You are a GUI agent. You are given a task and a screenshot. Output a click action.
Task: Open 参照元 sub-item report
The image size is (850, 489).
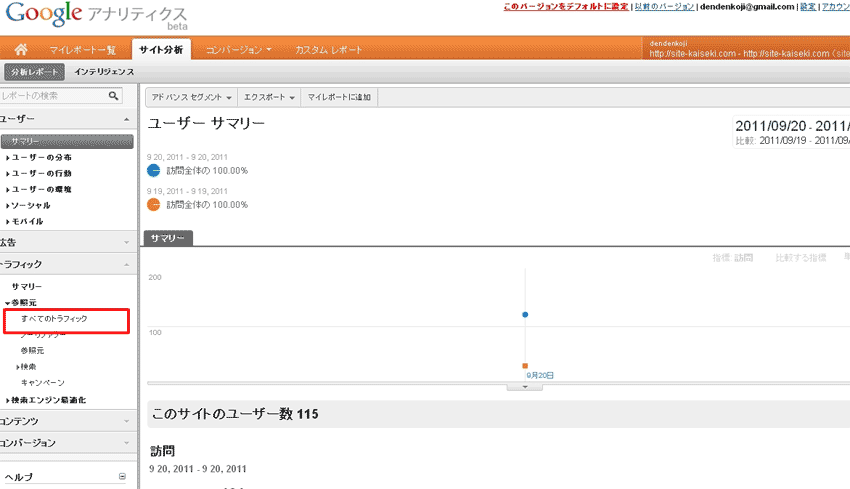point(33,350)
